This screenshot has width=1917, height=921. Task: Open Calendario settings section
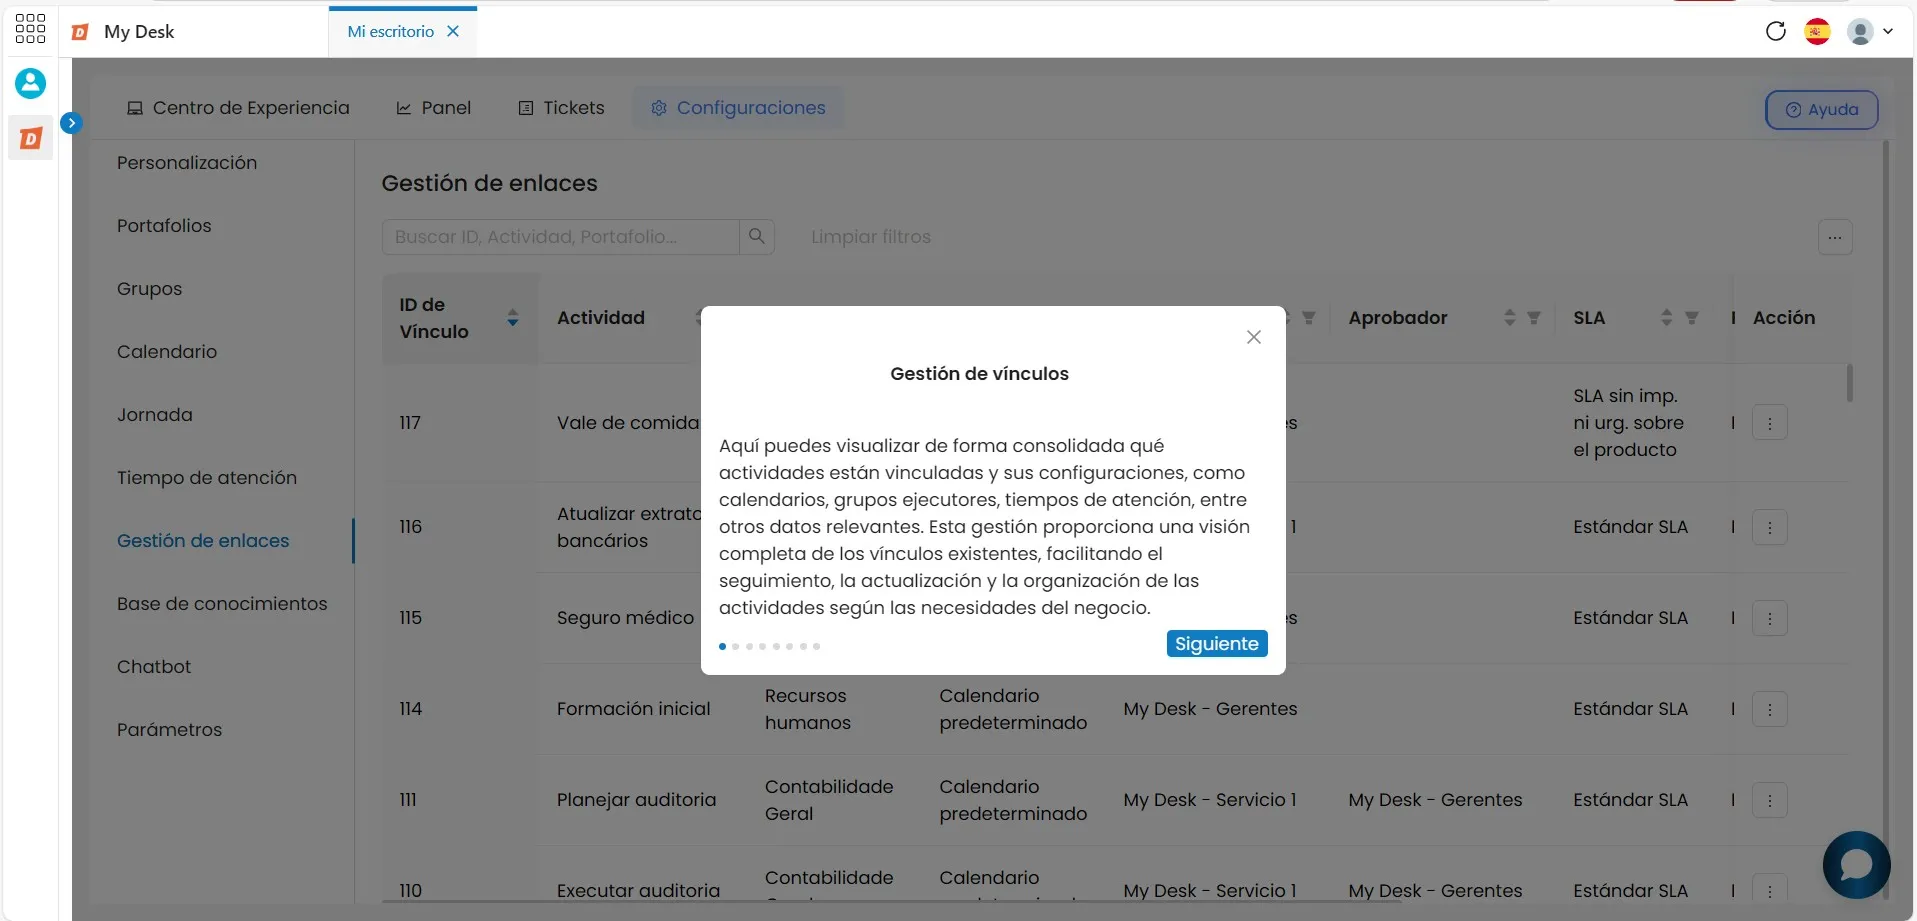[x=167, y=352]
